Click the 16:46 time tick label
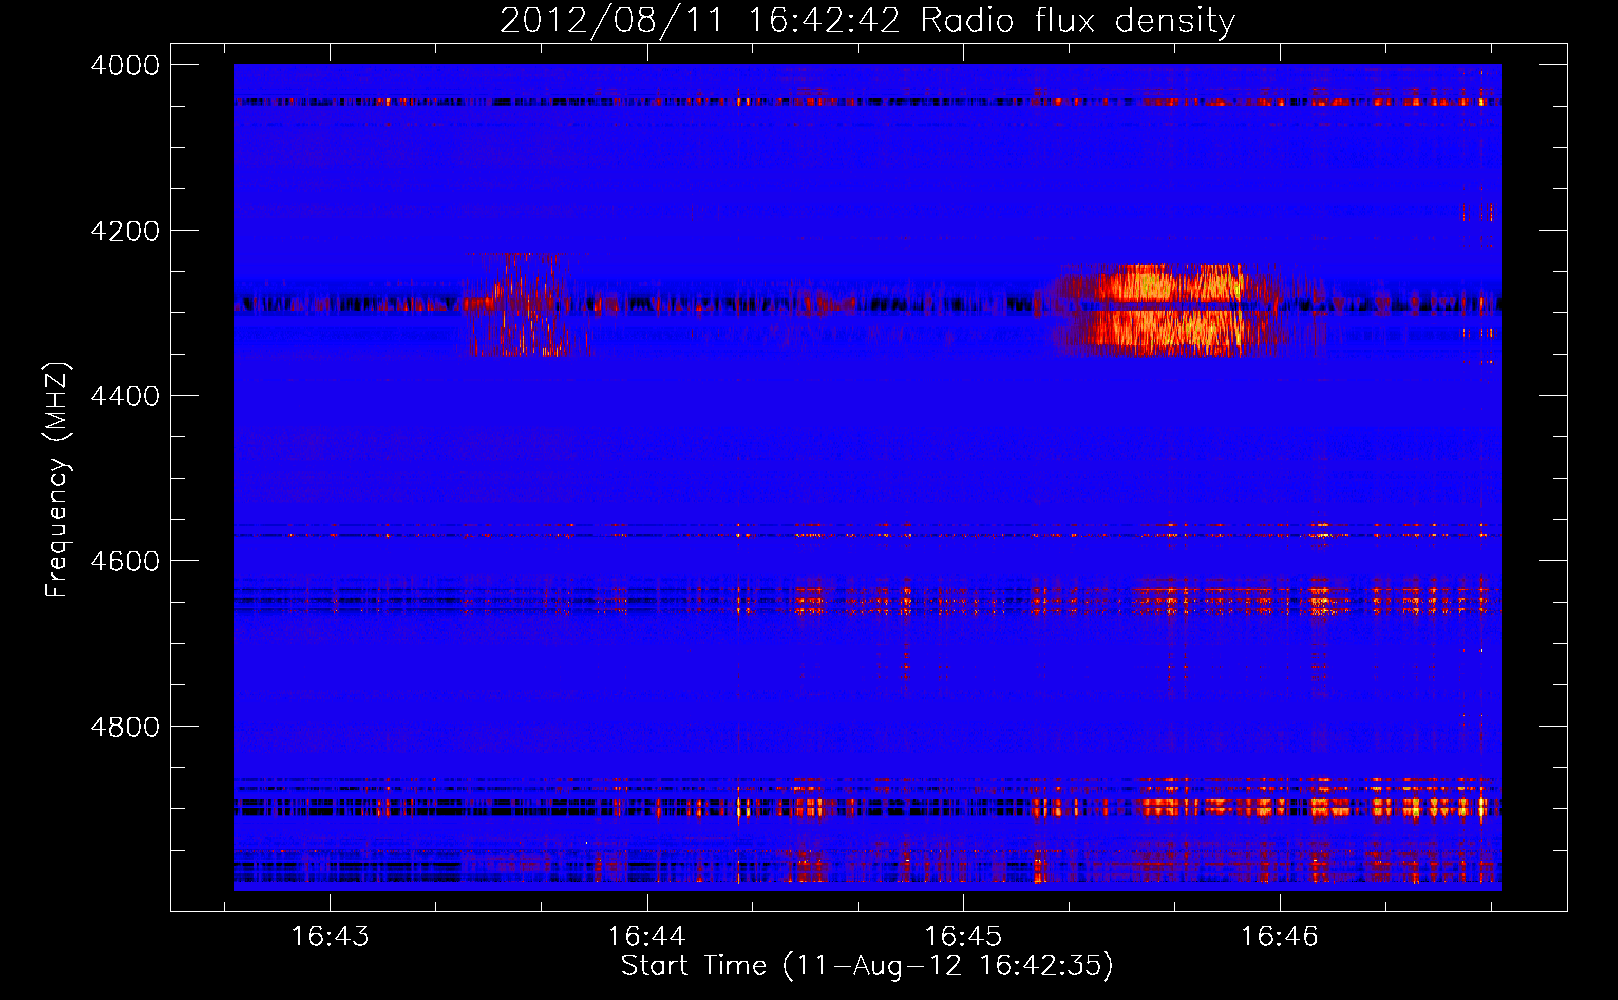 [x=1280, y=937]
